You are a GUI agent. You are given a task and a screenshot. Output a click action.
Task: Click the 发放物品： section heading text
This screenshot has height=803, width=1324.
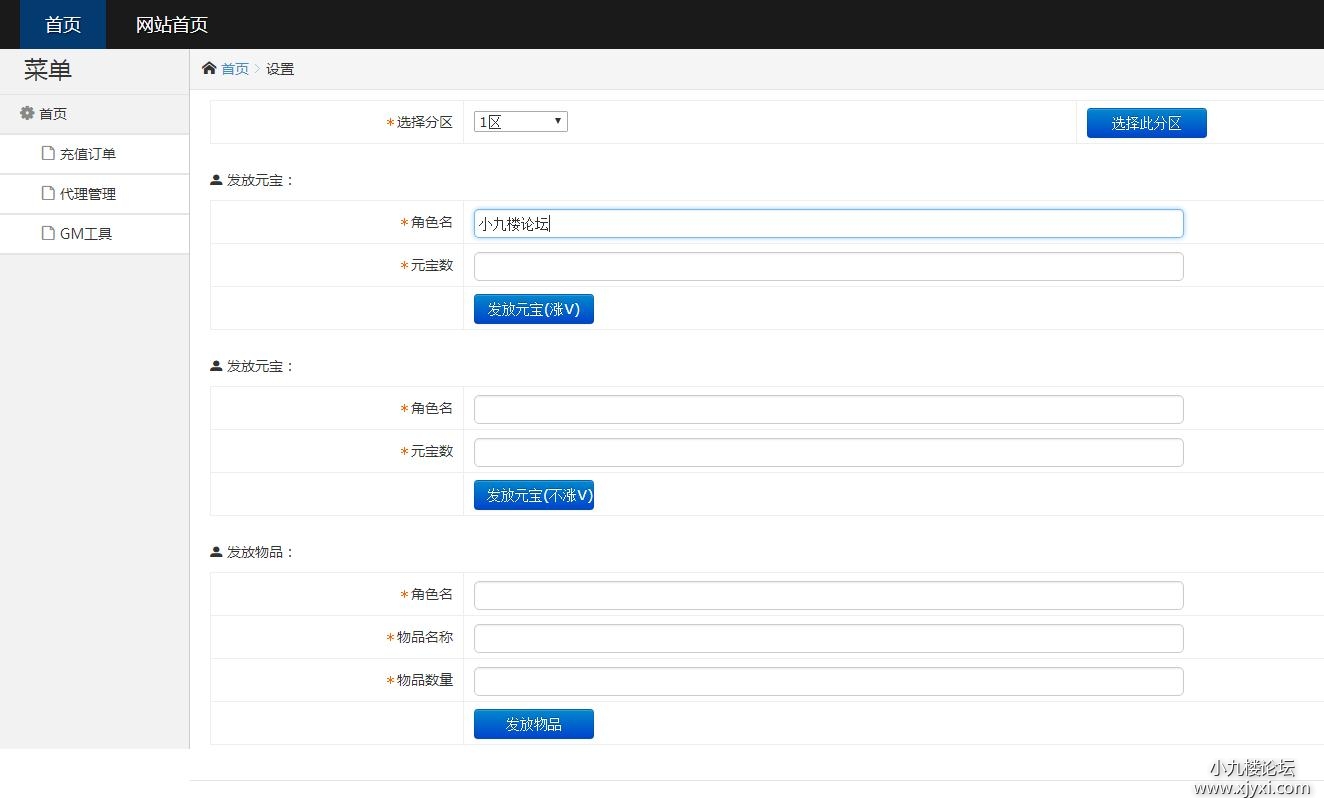pyautogui.click(x=261, y=552)
